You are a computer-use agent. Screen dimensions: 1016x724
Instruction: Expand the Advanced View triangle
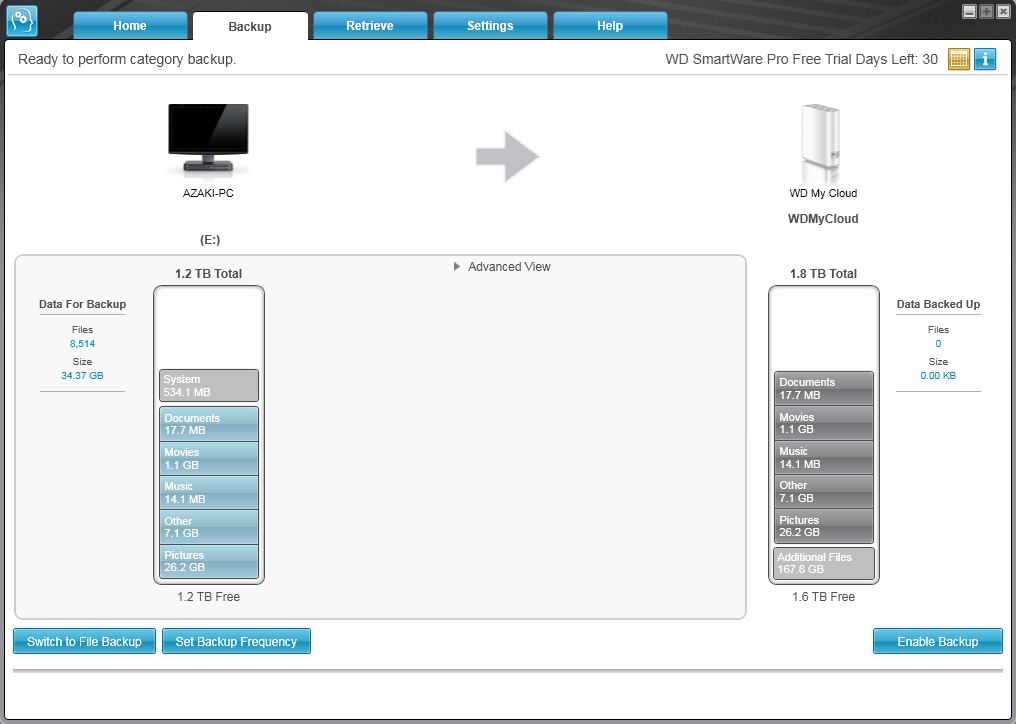coord(457,266)
